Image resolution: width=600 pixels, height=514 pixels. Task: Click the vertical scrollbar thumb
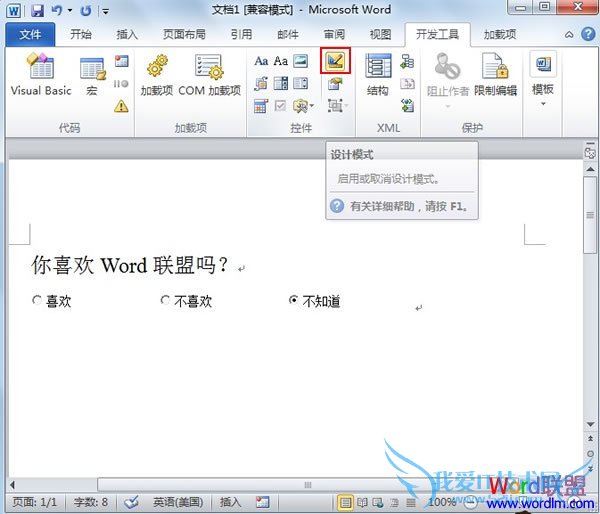pyautogui.click(x=590, y=215)
